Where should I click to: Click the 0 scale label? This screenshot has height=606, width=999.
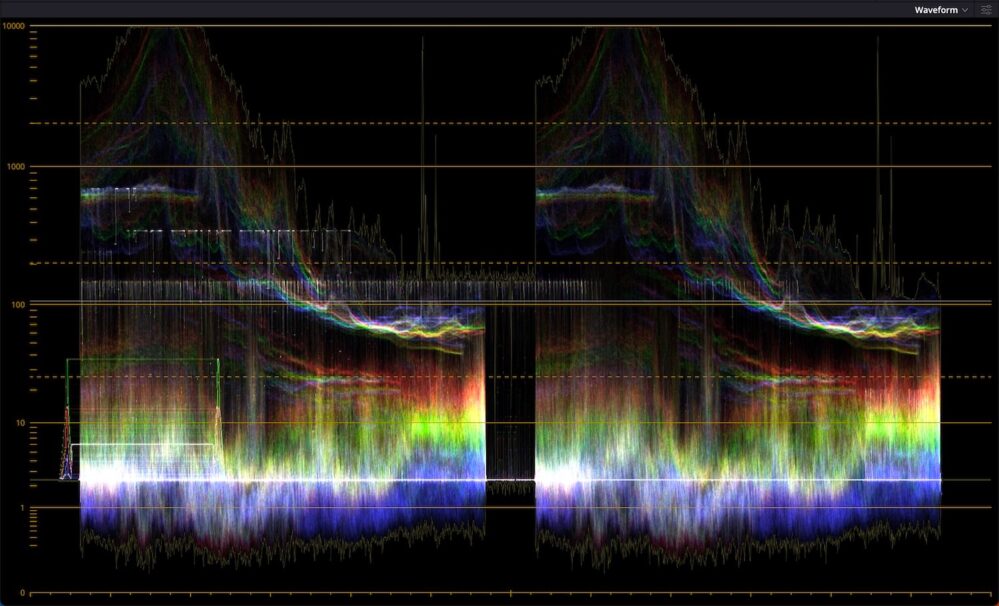tap(22, 593)
